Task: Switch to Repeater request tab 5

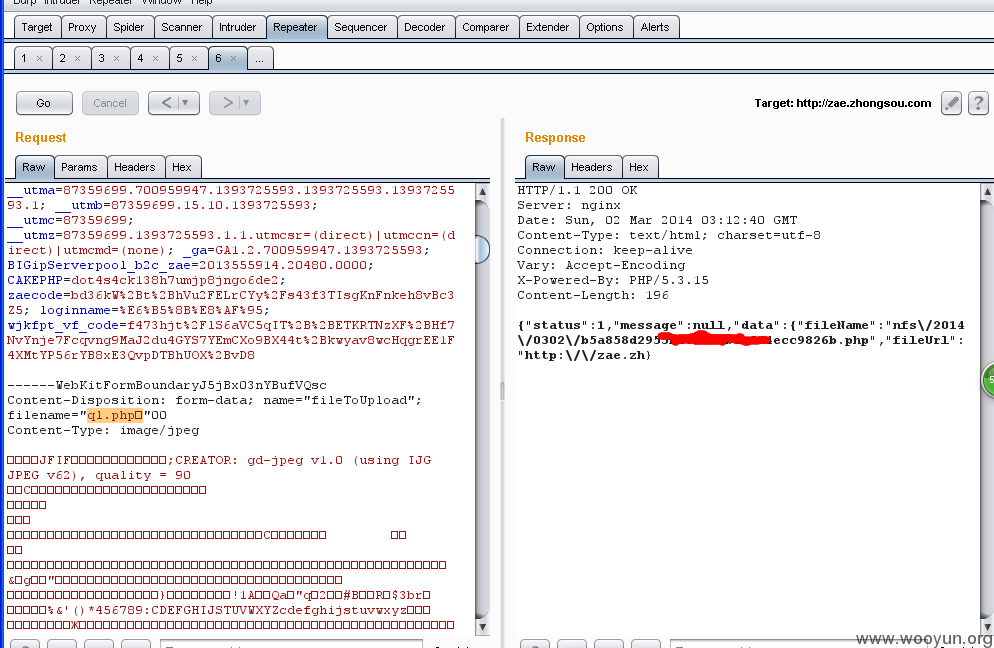Action: click(179, 58)
